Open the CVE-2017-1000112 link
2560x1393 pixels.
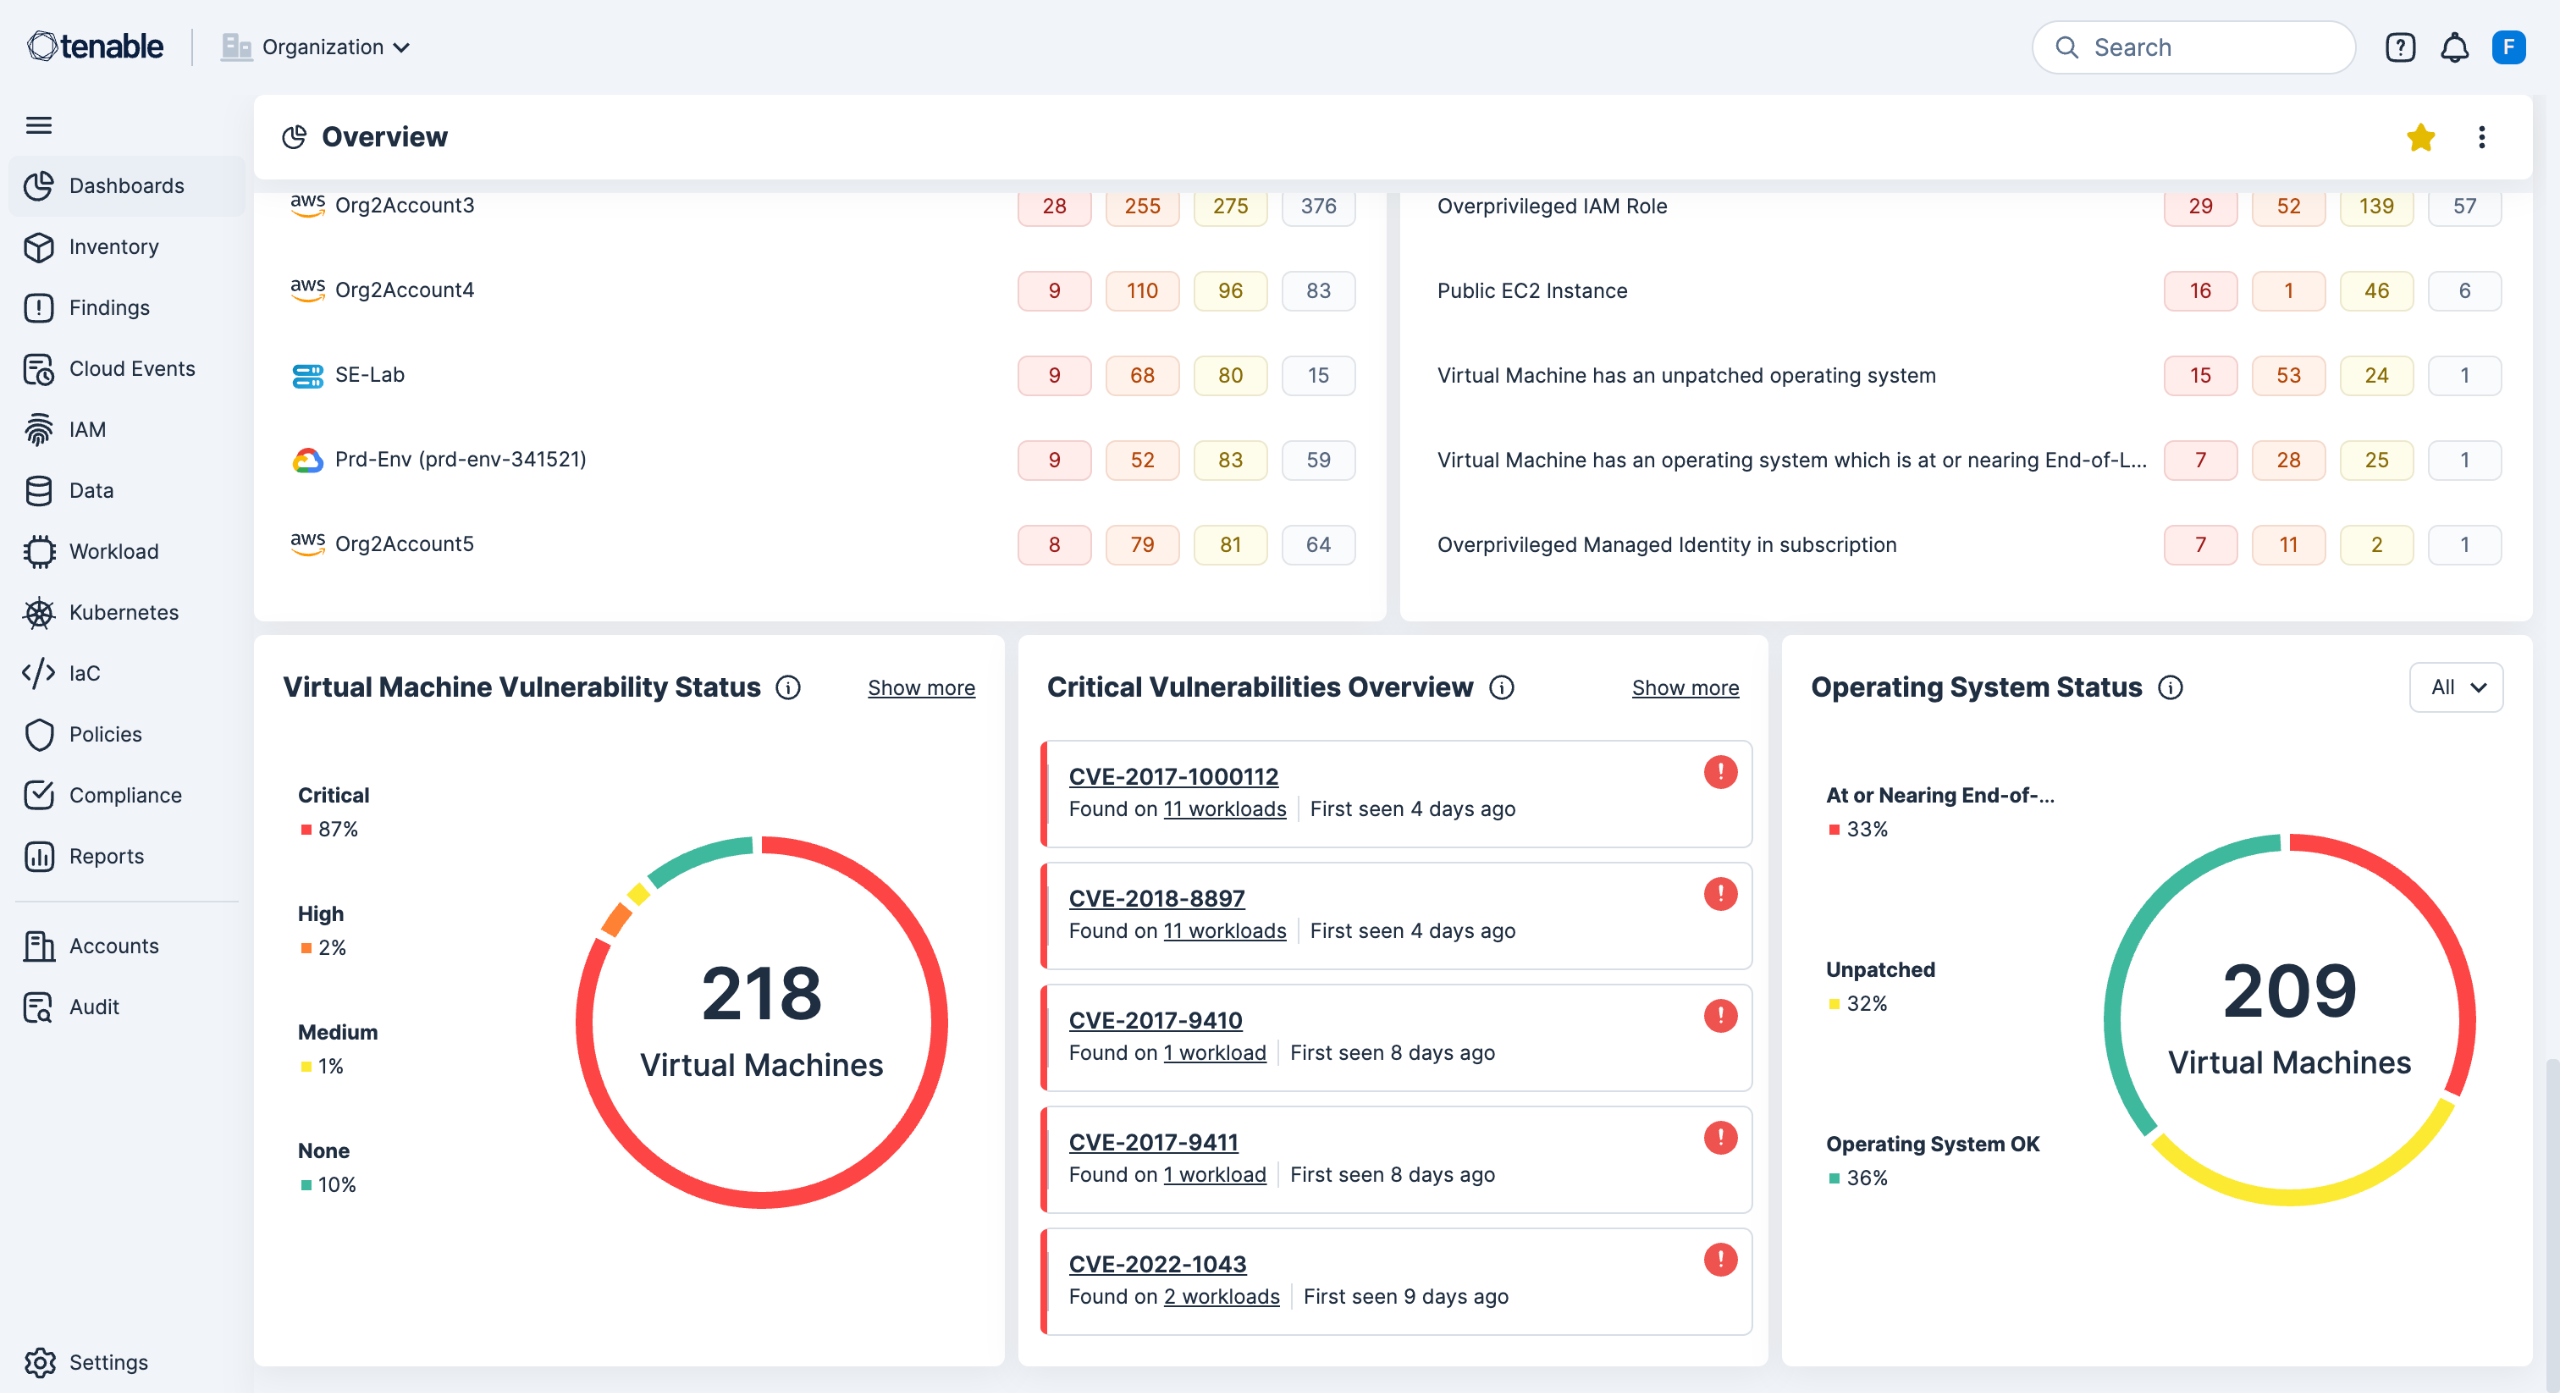coord(1173,776)
